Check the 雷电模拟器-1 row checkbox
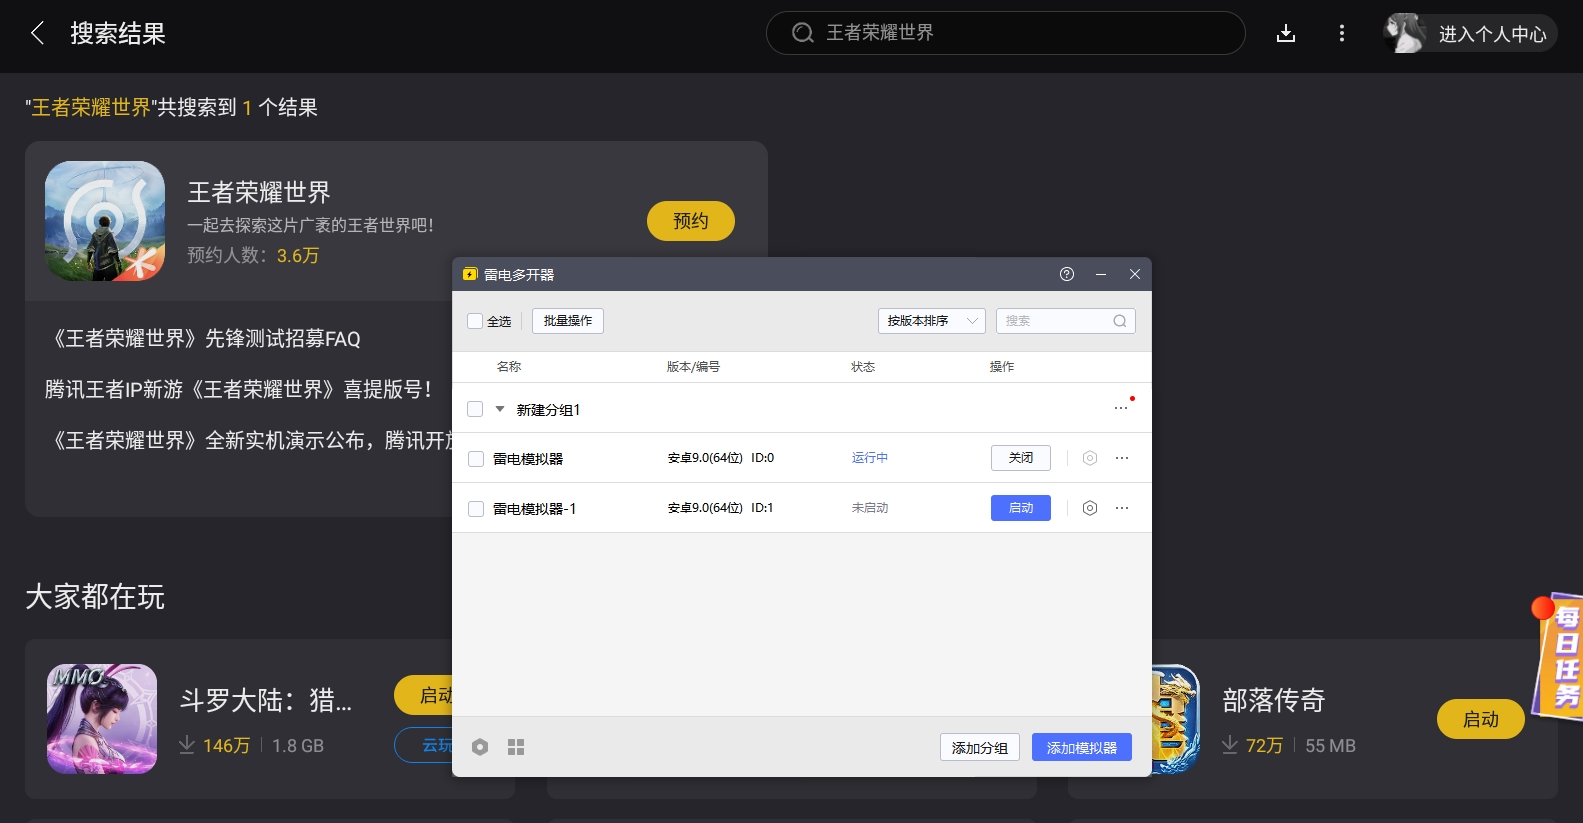 tap(476, 509)
